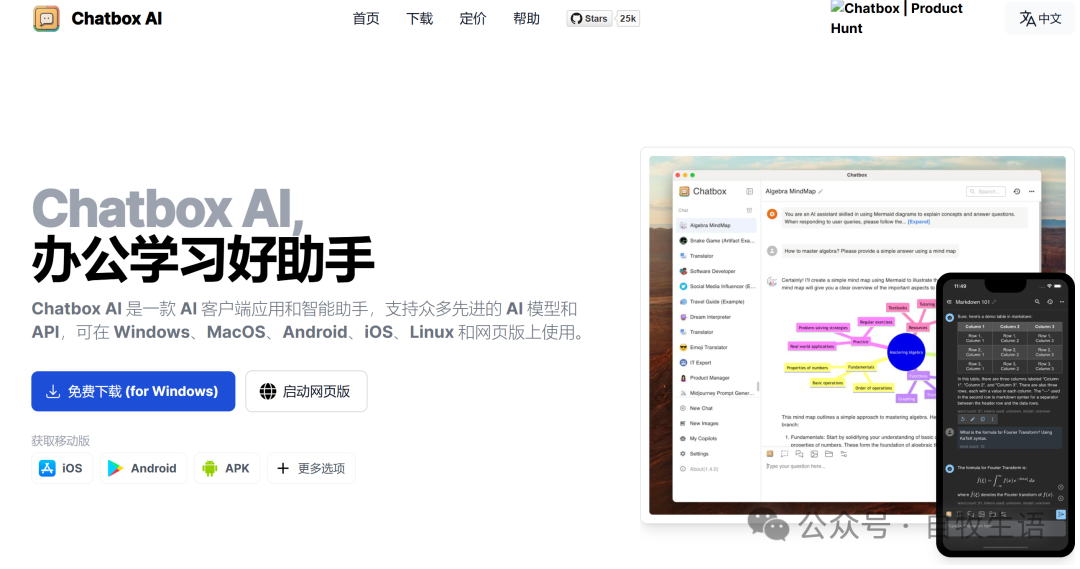Click the green Android robot icon beside APK
The width and height of the screenshot is (1080, 569).
coord(209,468)
